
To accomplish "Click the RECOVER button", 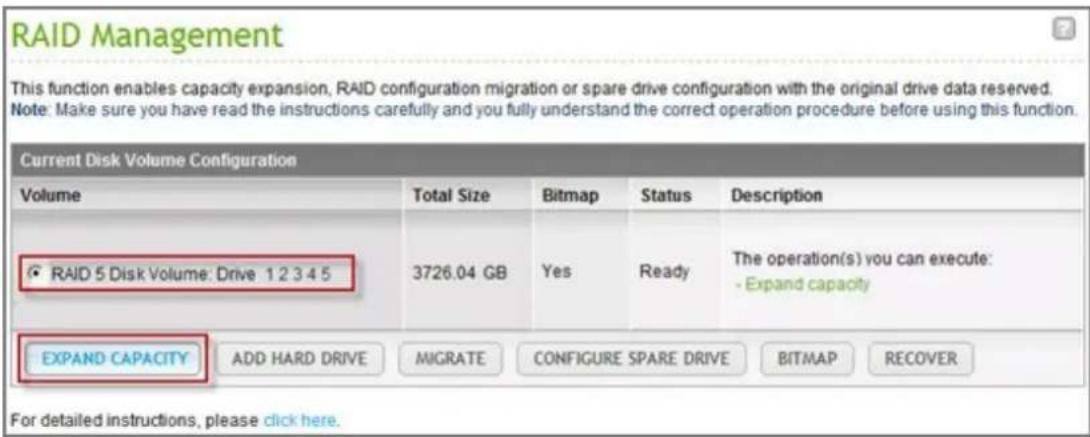I will (920, 359).
